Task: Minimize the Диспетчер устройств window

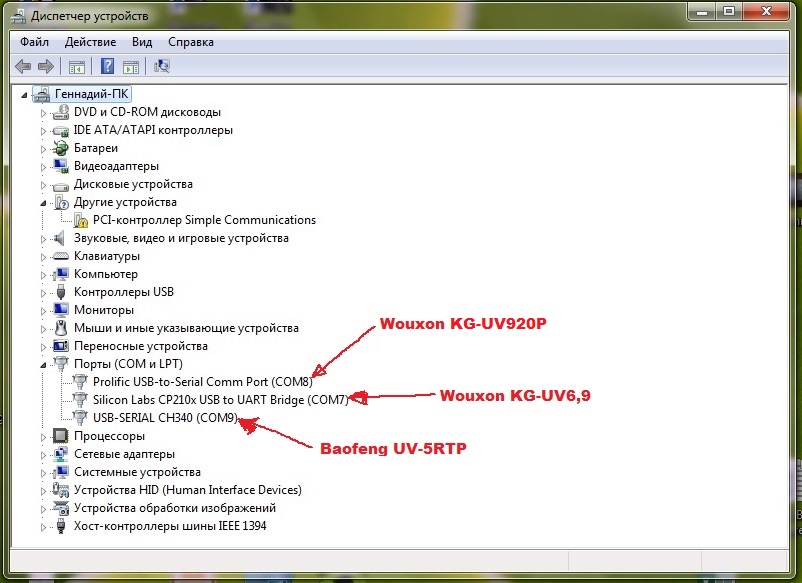Action: 702,12
